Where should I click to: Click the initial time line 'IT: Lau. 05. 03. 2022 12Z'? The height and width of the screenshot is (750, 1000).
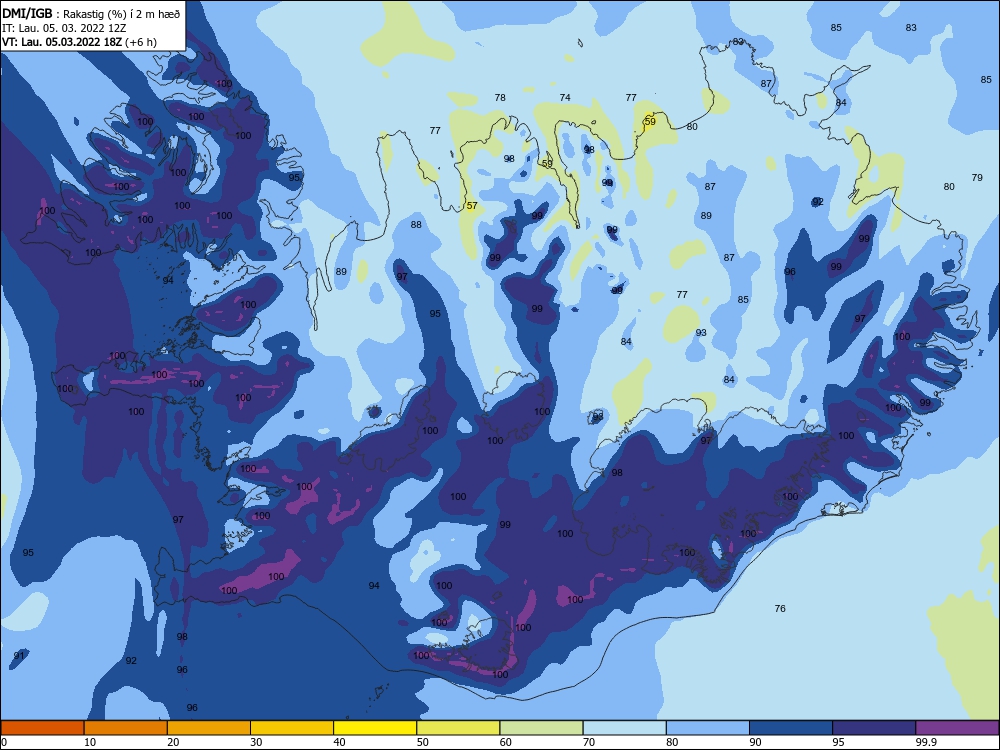click(x=66, y=28)
